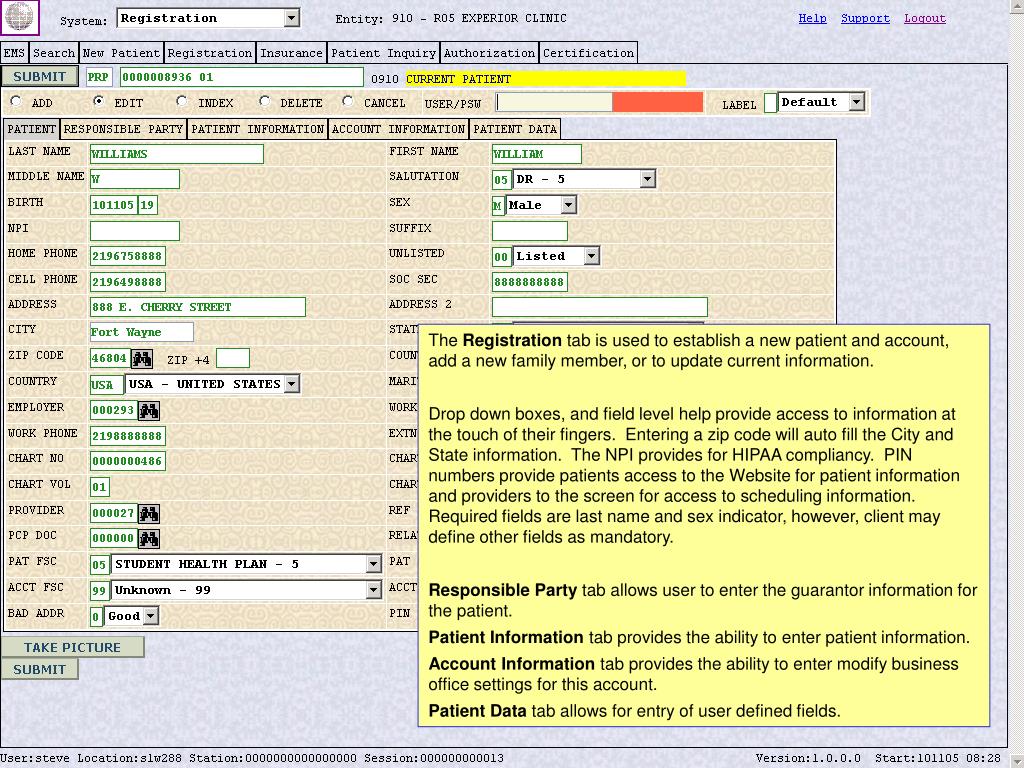
Task: Click the CELL PHONE field
Action: [127, 282]
